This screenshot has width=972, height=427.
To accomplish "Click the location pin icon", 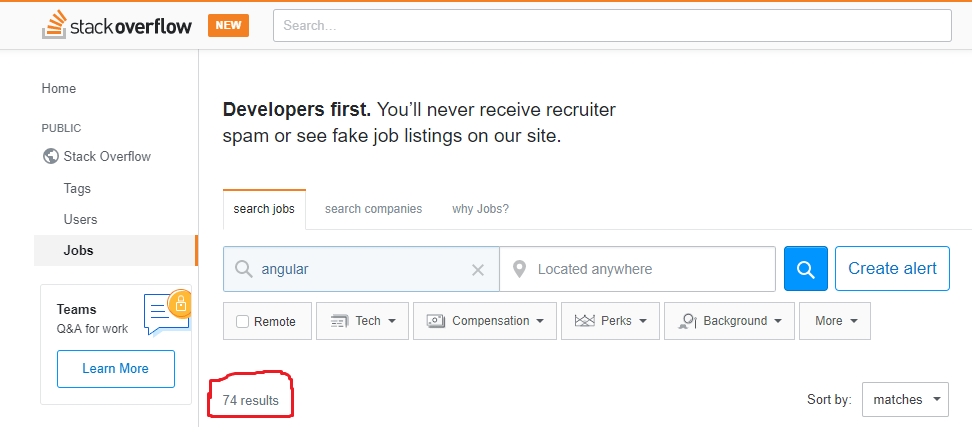I will pyautogui.click(x=519, y=269).
